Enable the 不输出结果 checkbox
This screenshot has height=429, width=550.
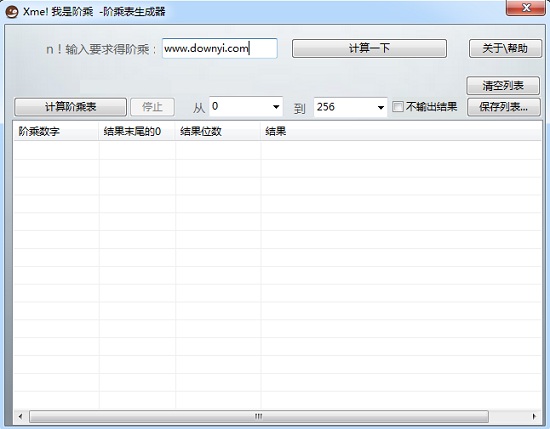(398, 107)
